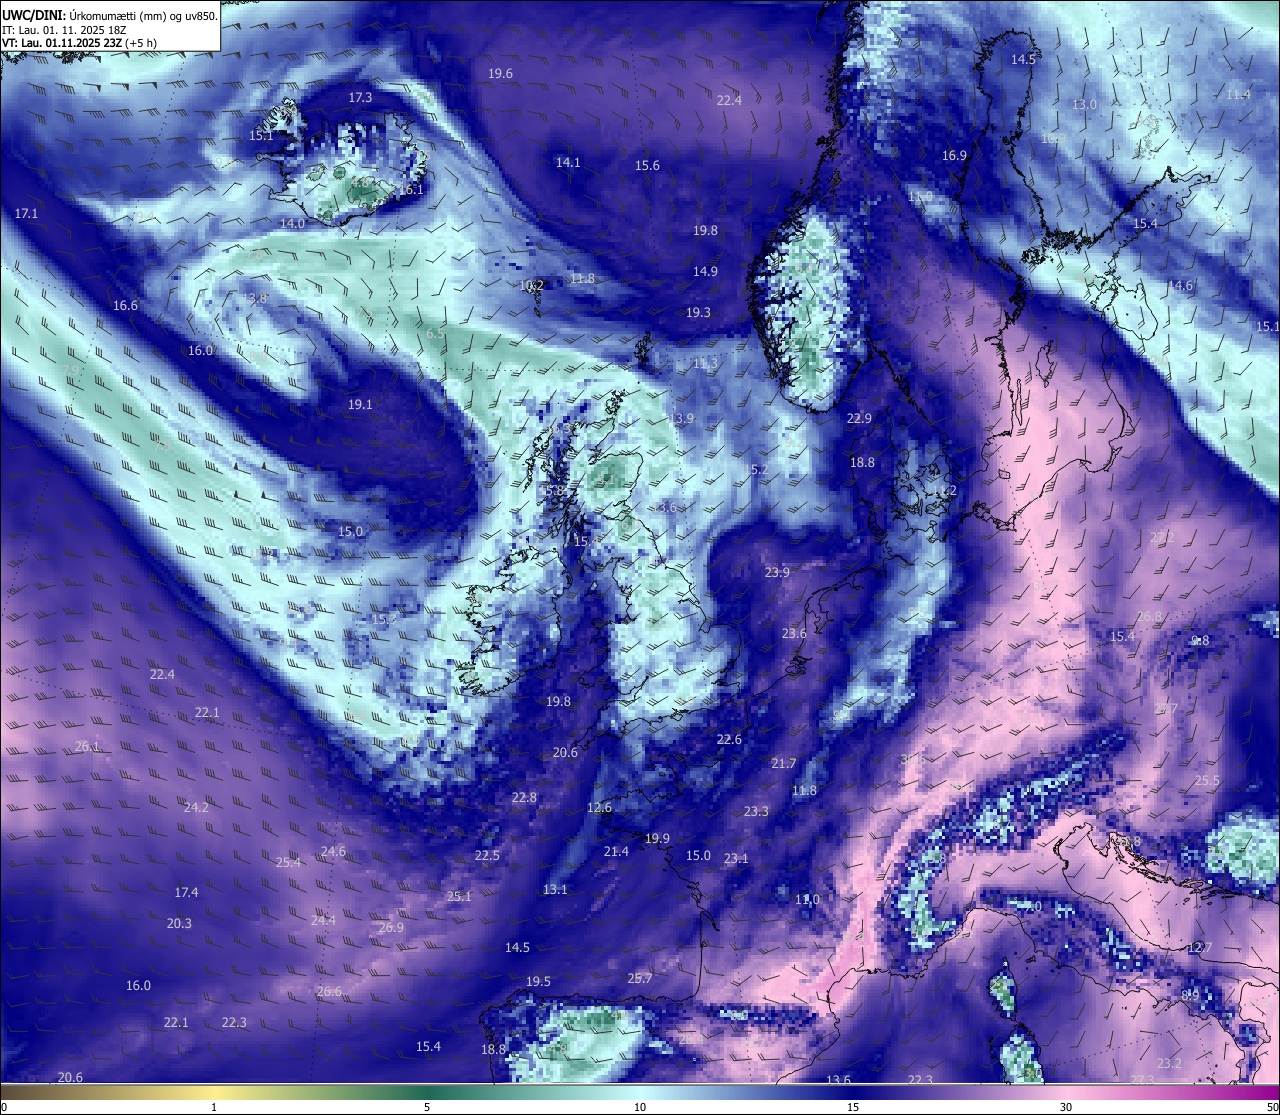Click the 25.7 map value
Image resolution: width=1280 pixels, height=1115 pixels.
click(x=640, y=979)
